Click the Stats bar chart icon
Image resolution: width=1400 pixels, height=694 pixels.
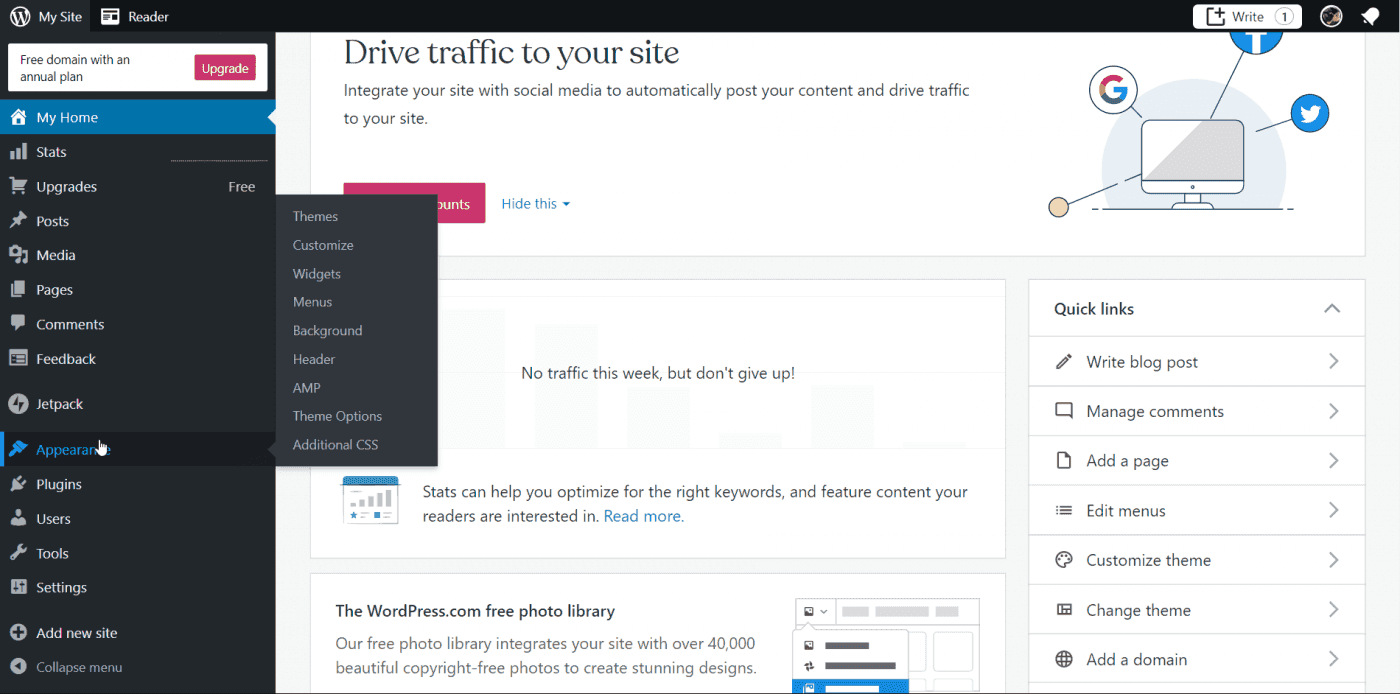pos(18,152)
